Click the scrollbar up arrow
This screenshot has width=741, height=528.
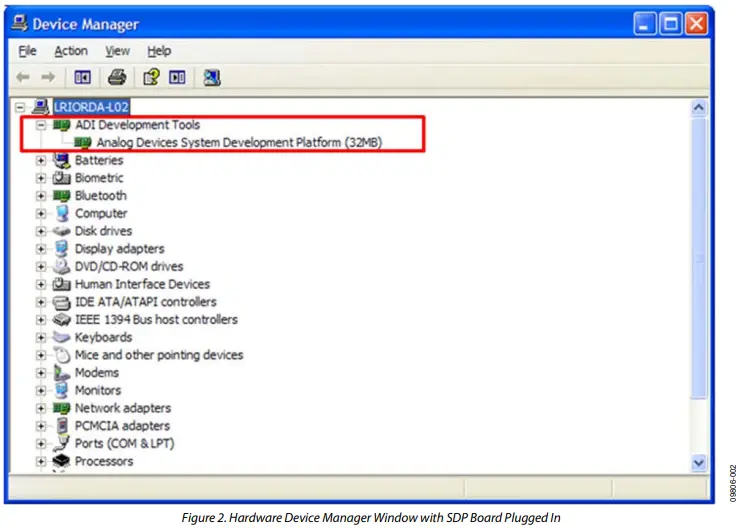(x=698, y=108)
